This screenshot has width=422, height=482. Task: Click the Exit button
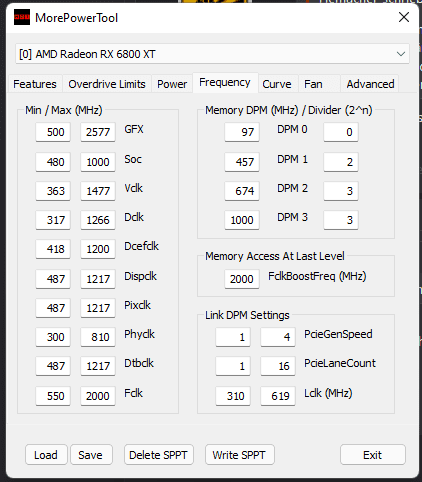tap(372, 455)
